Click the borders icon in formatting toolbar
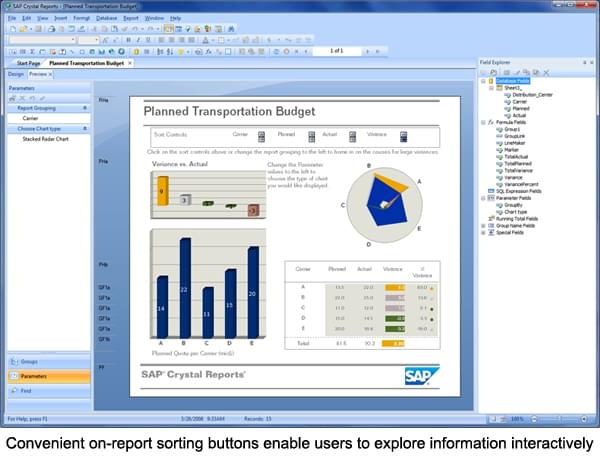 pos(221,40)
